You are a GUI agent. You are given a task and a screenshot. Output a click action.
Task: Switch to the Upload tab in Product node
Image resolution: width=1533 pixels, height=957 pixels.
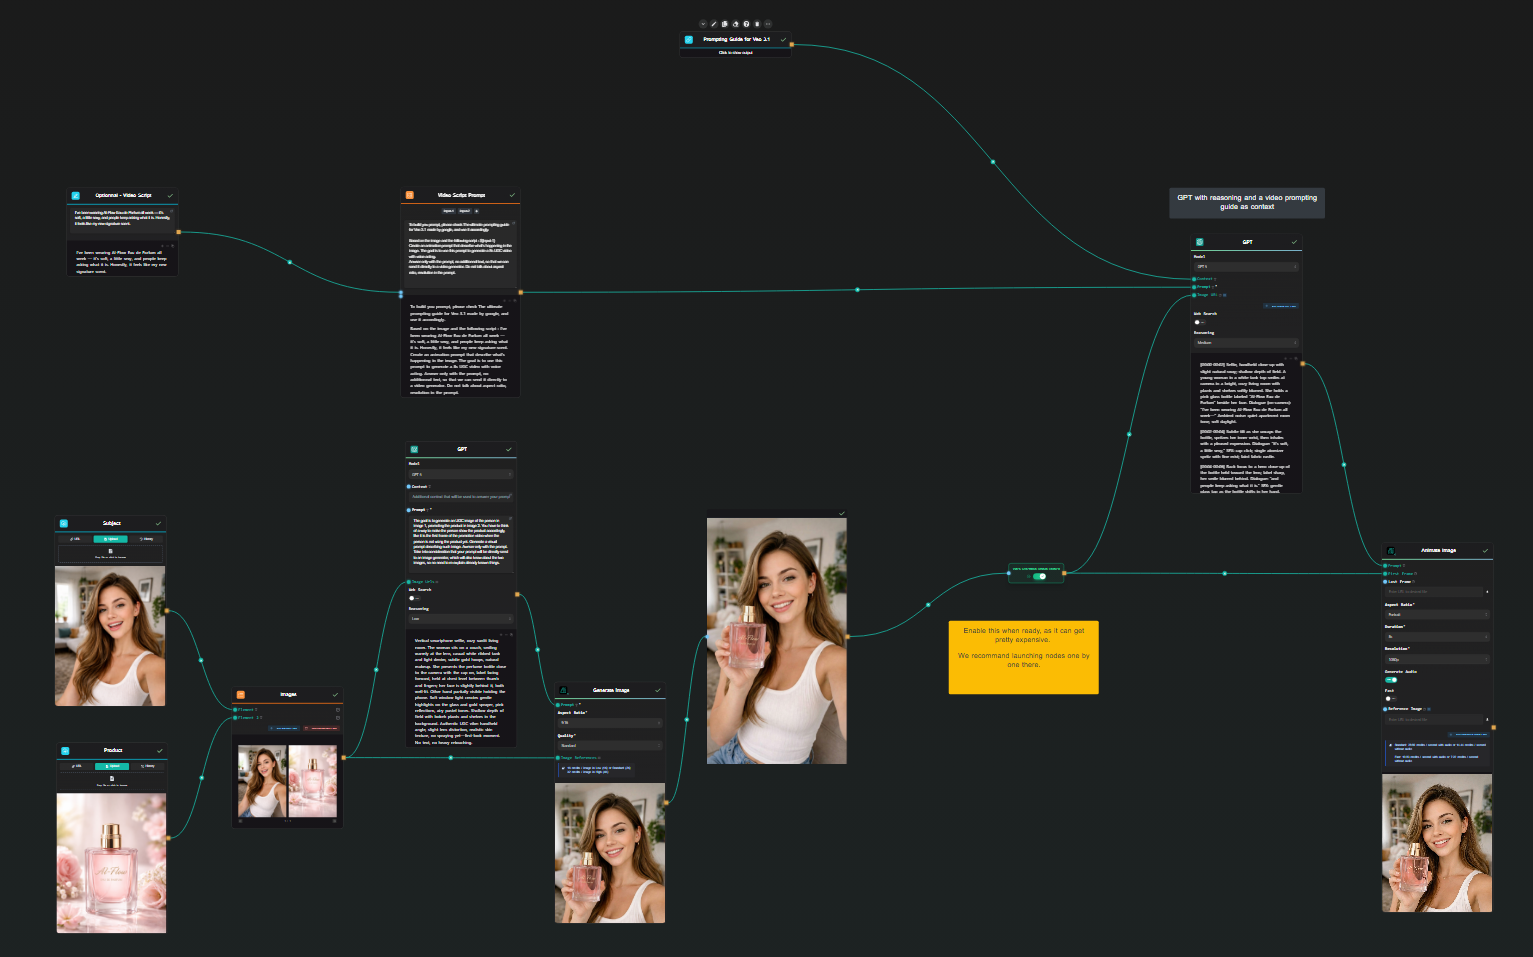click(112, 767)
